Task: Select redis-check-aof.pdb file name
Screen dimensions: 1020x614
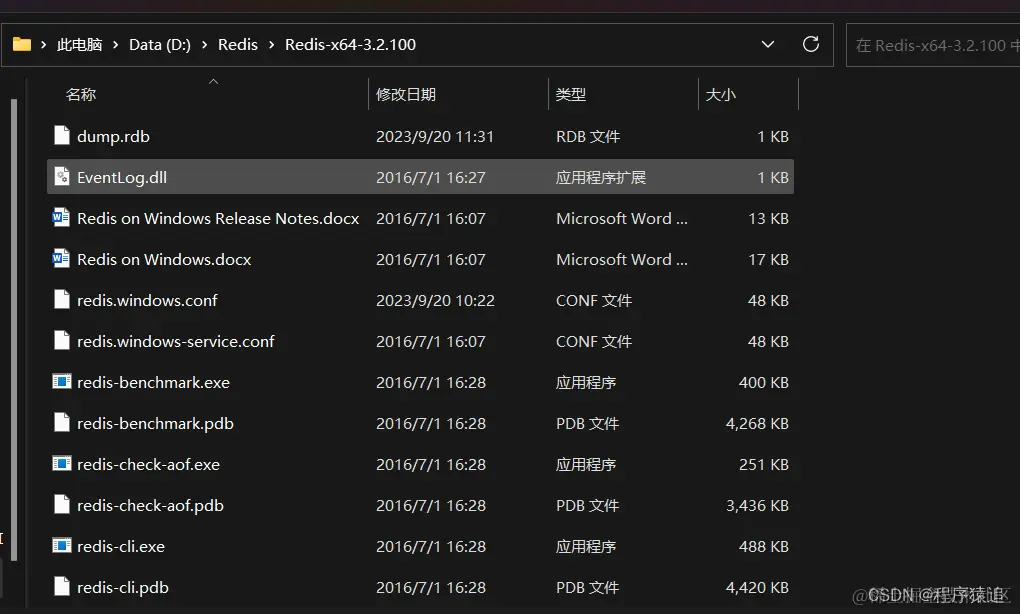Action: 150,505
